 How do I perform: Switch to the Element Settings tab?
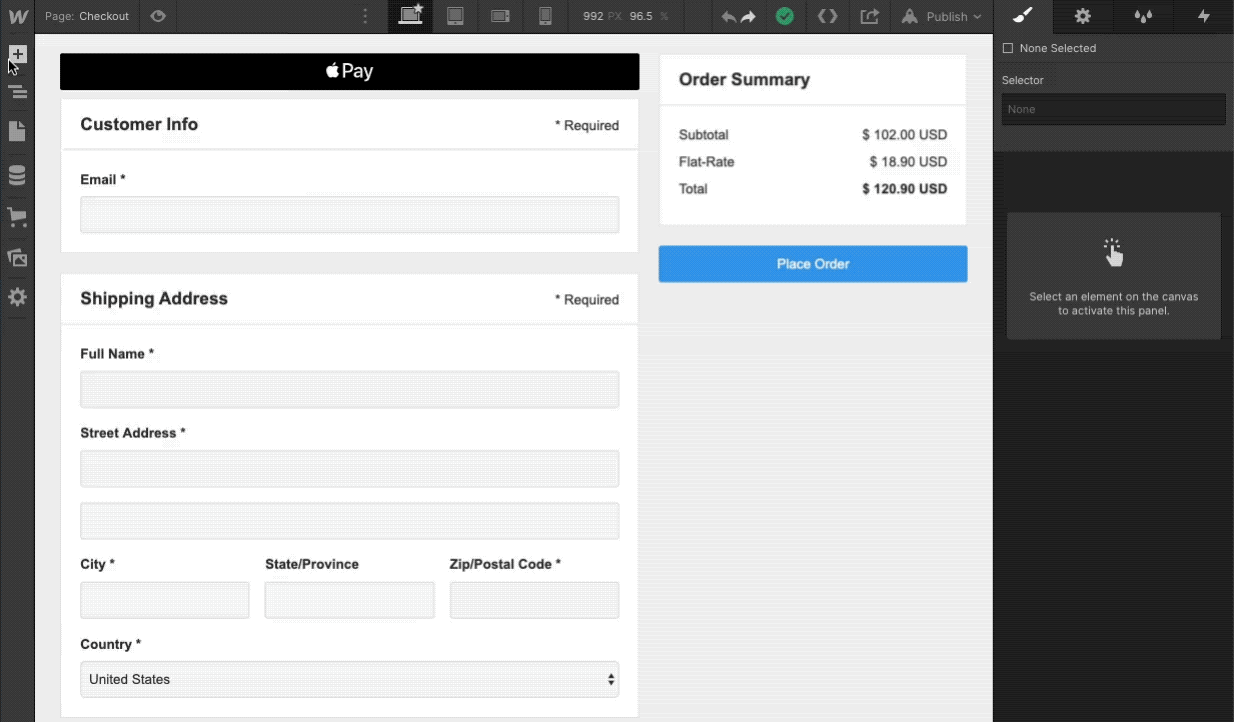pyautogui.click(x=1082, y=16)
